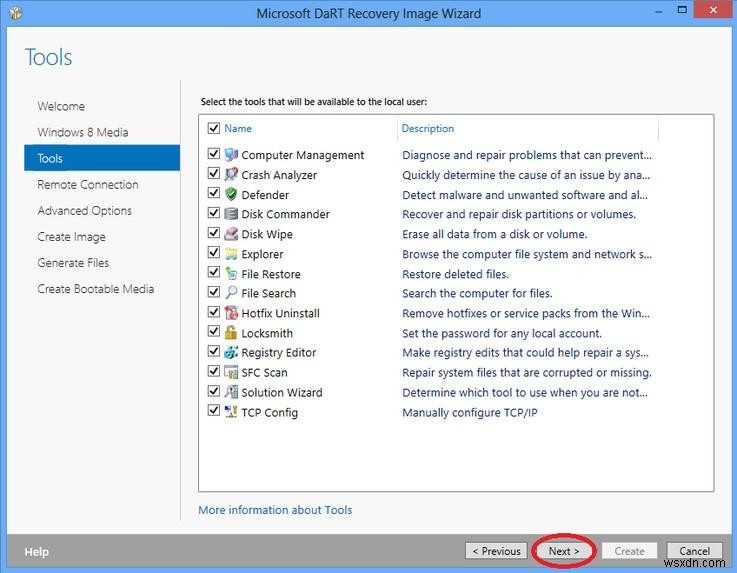Toggle the select-all checkbox beside Name

click(213, 128)
